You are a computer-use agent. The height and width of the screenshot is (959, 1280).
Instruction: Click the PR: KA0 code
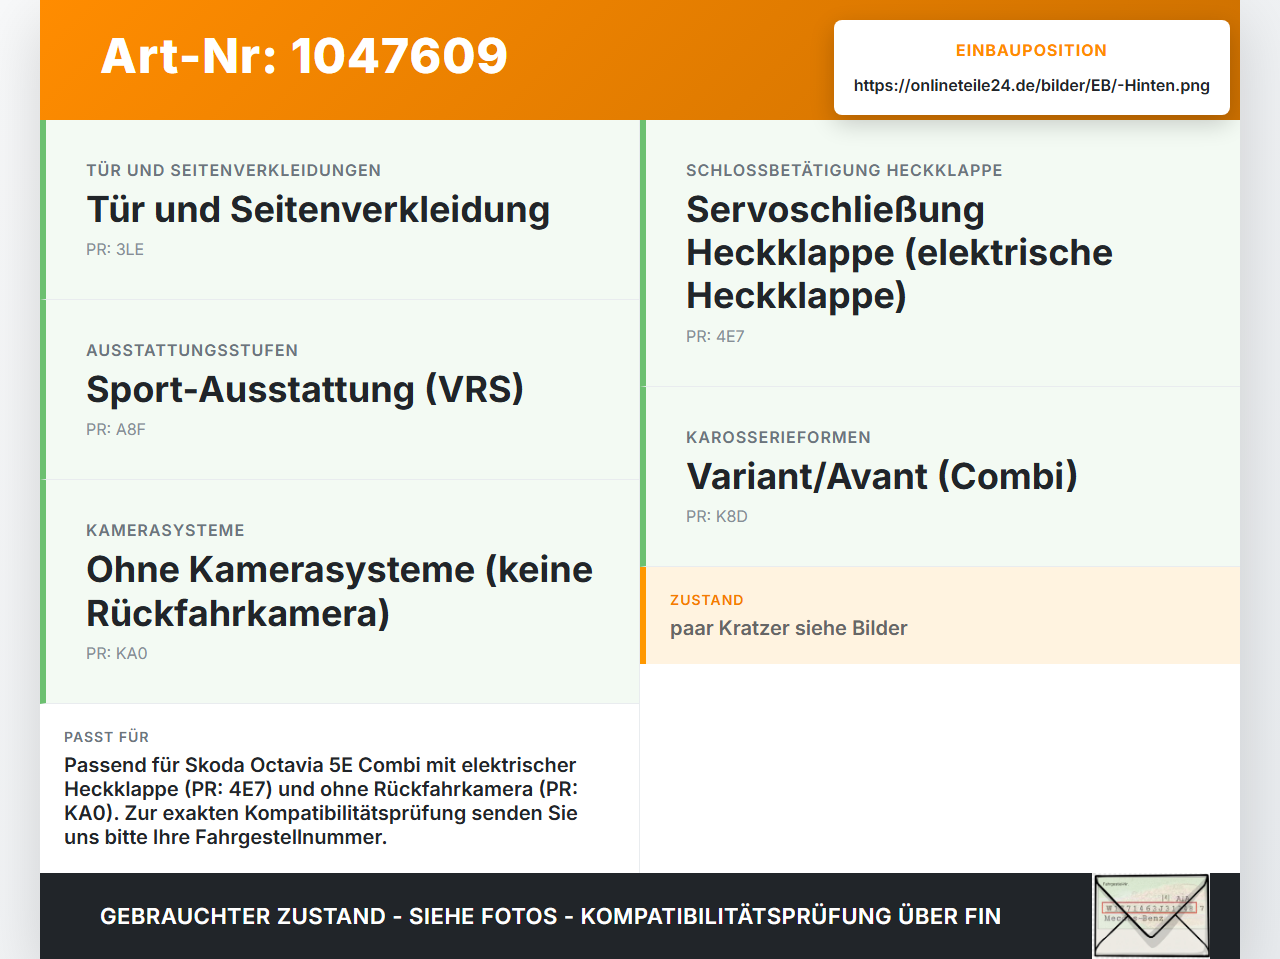117,654
